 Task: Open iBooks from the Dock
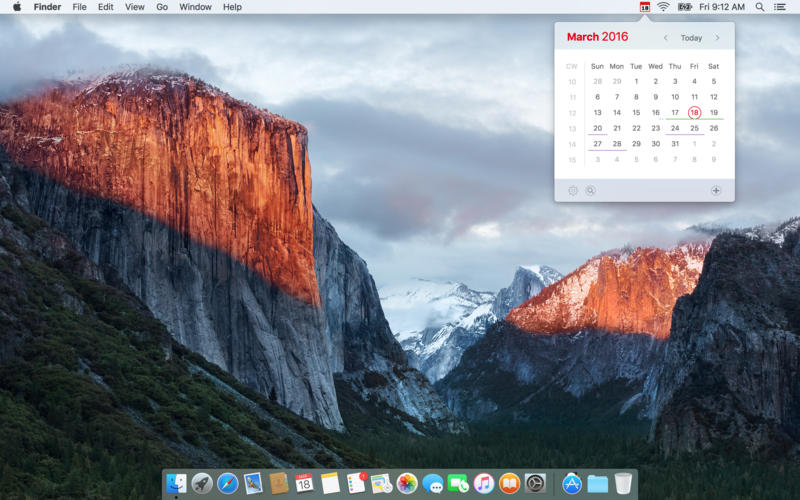[509, 483]
